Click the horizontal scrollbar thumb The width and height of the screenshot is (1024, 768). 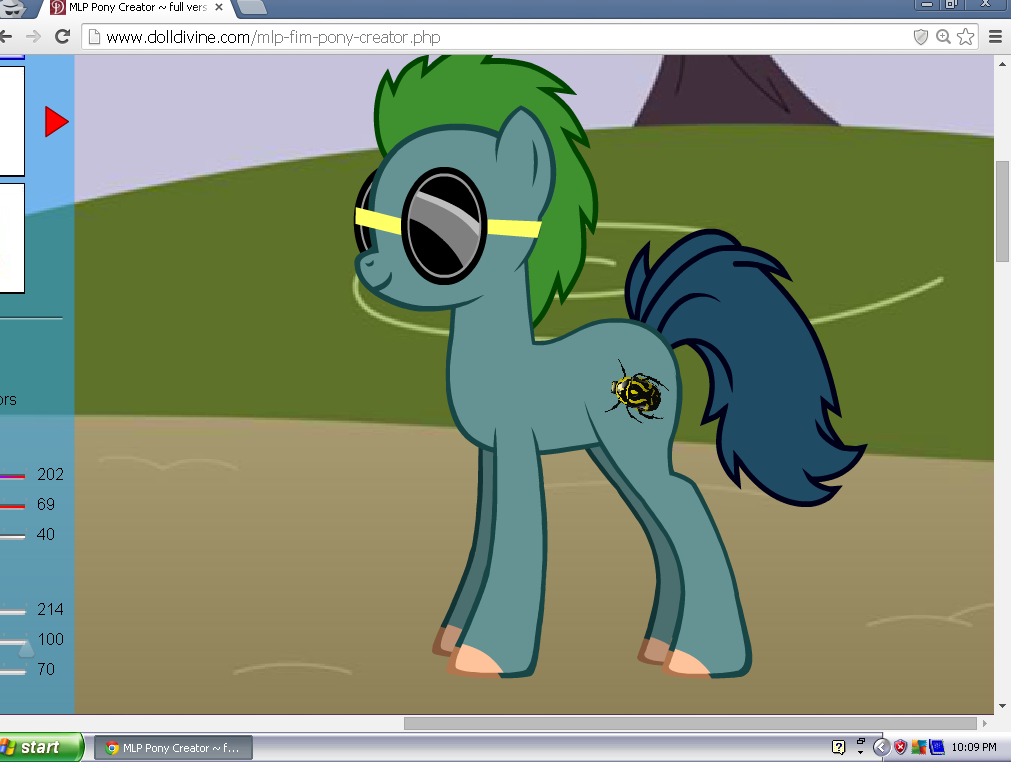pyautogui.click(x=690, y=723)
